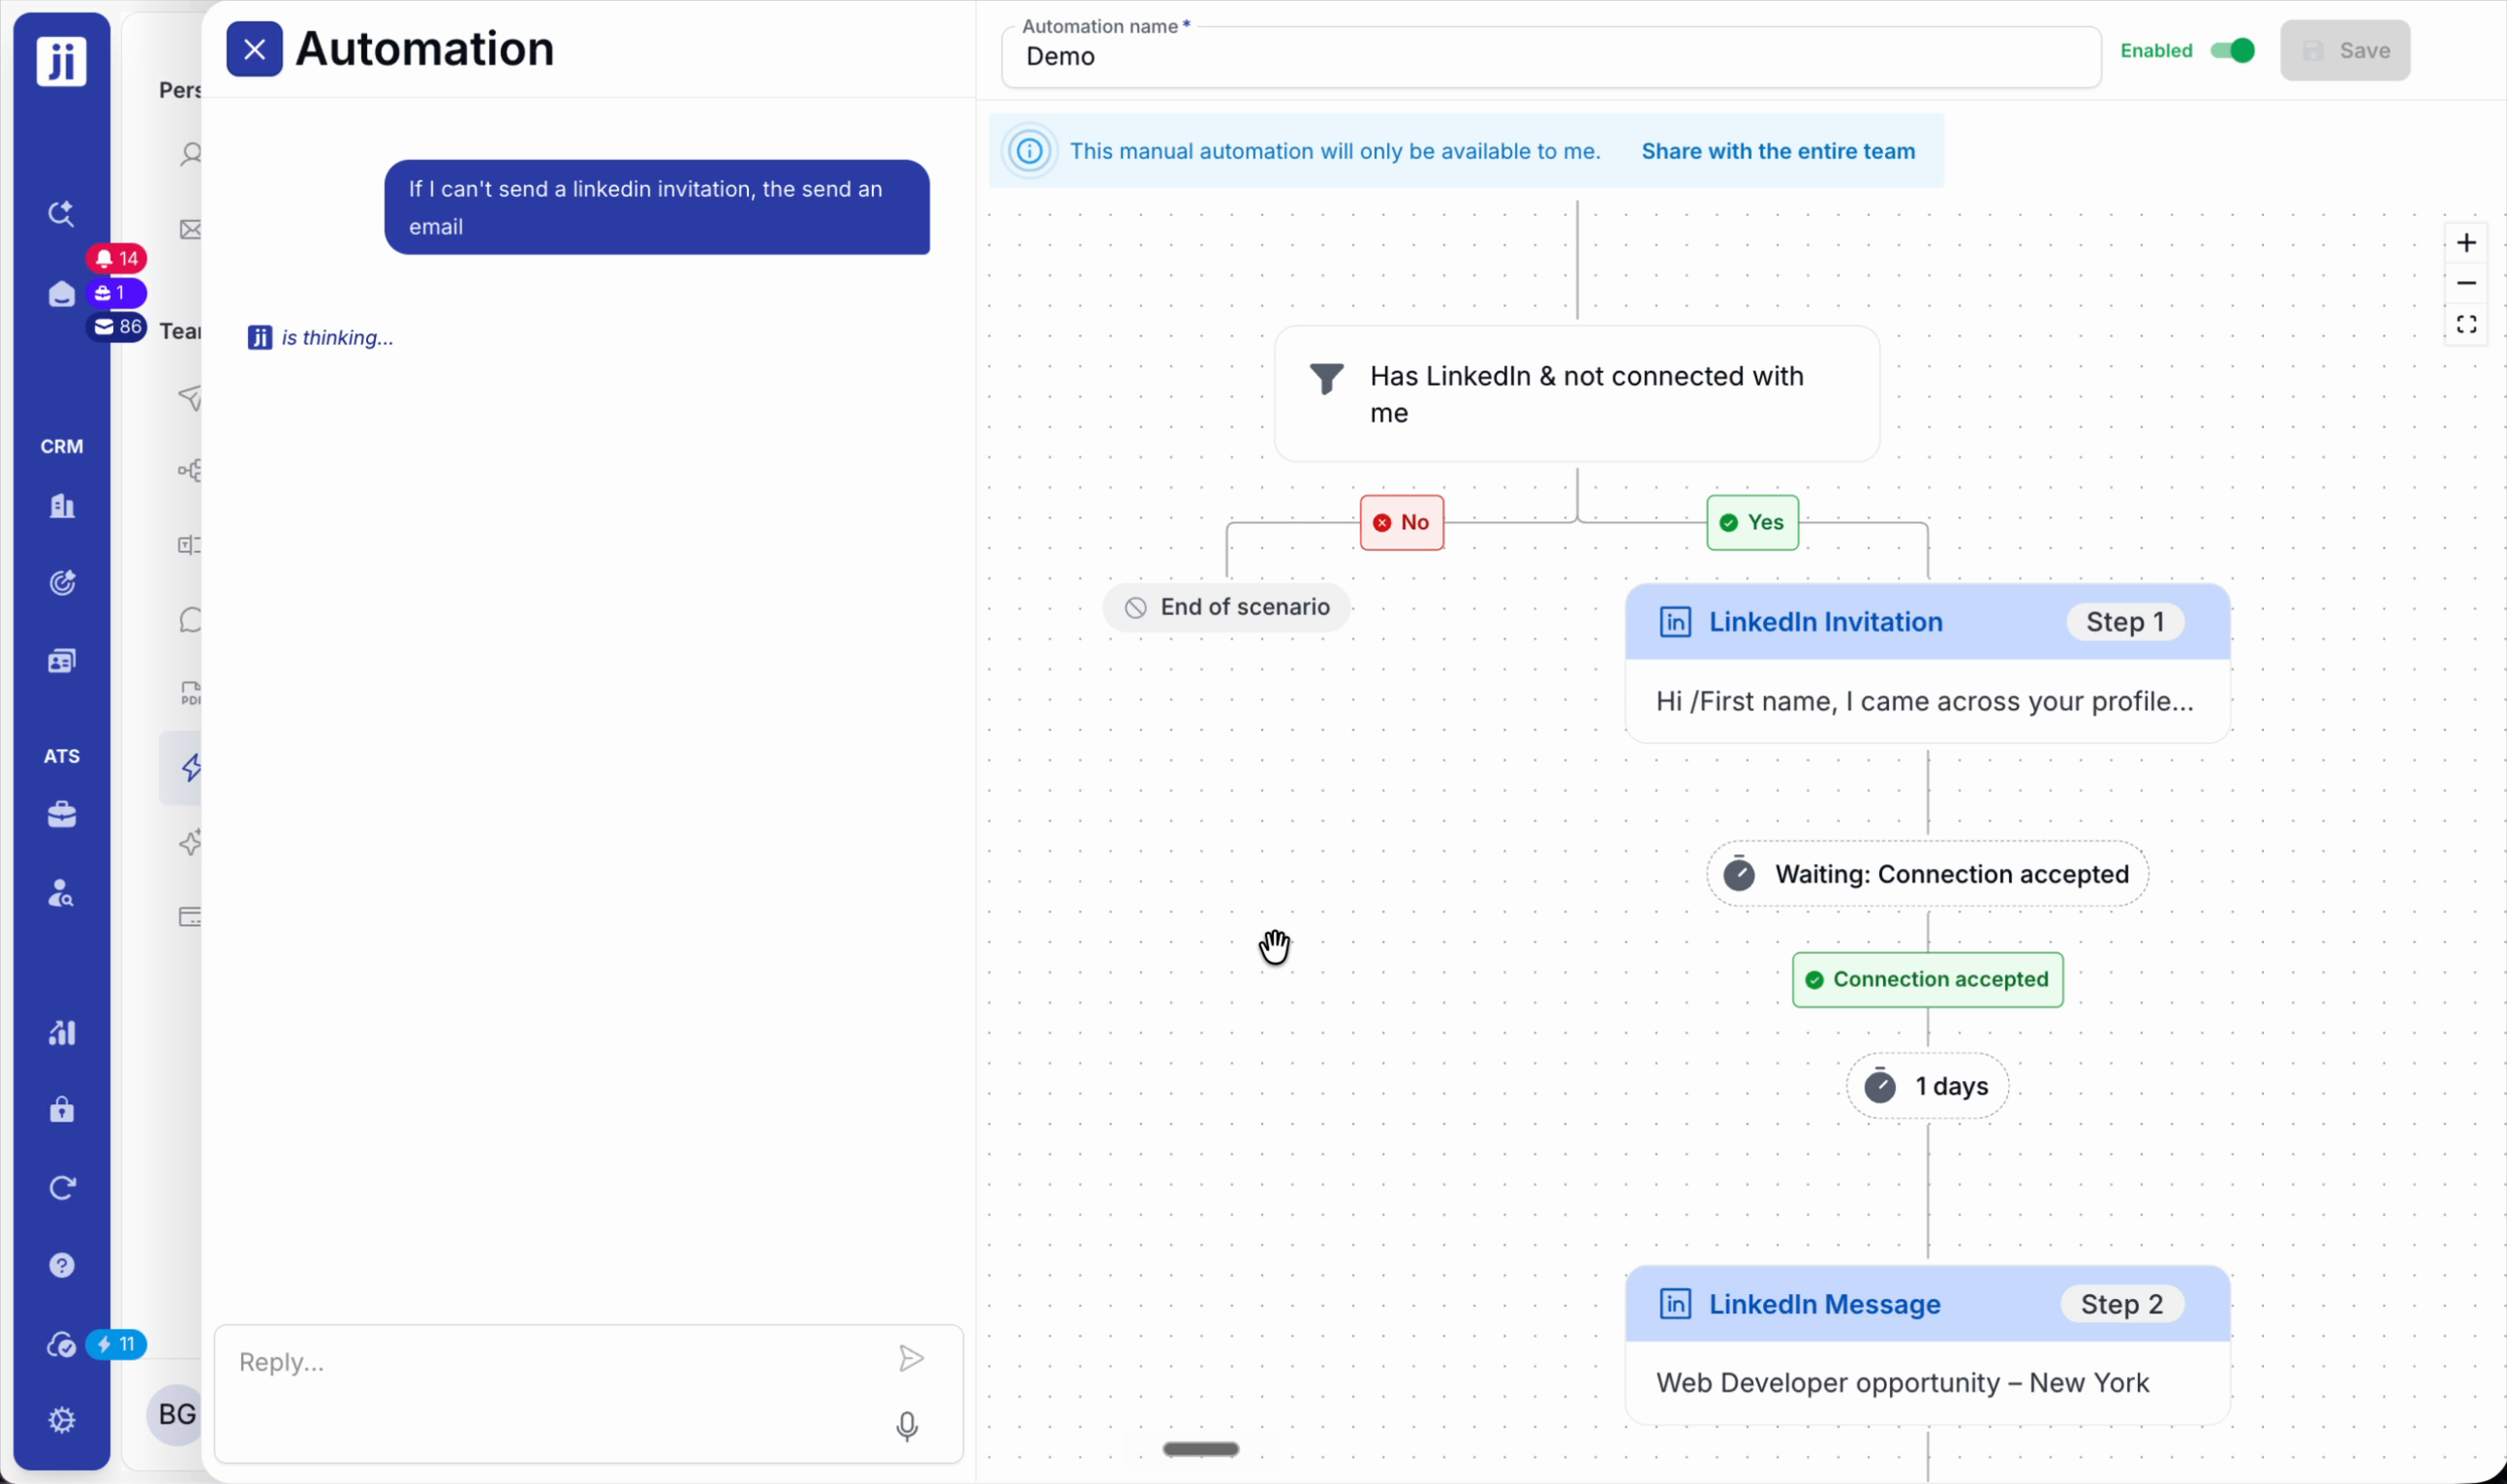2507x1484 pixels.
Task: Open the LinkedIn Invitation step header
Action: (1927, 622)
